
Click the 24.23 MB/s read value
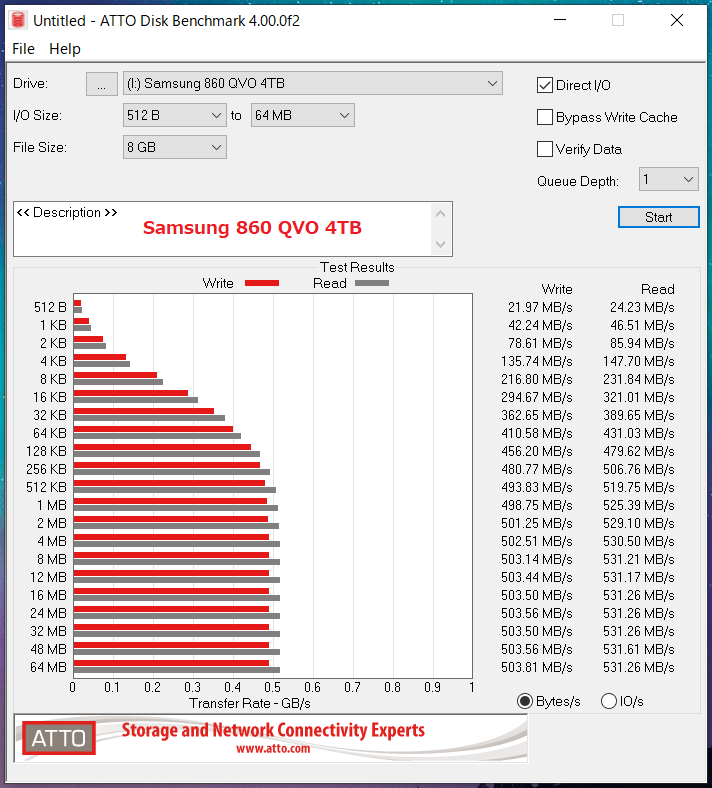click(x=642, y=307)
